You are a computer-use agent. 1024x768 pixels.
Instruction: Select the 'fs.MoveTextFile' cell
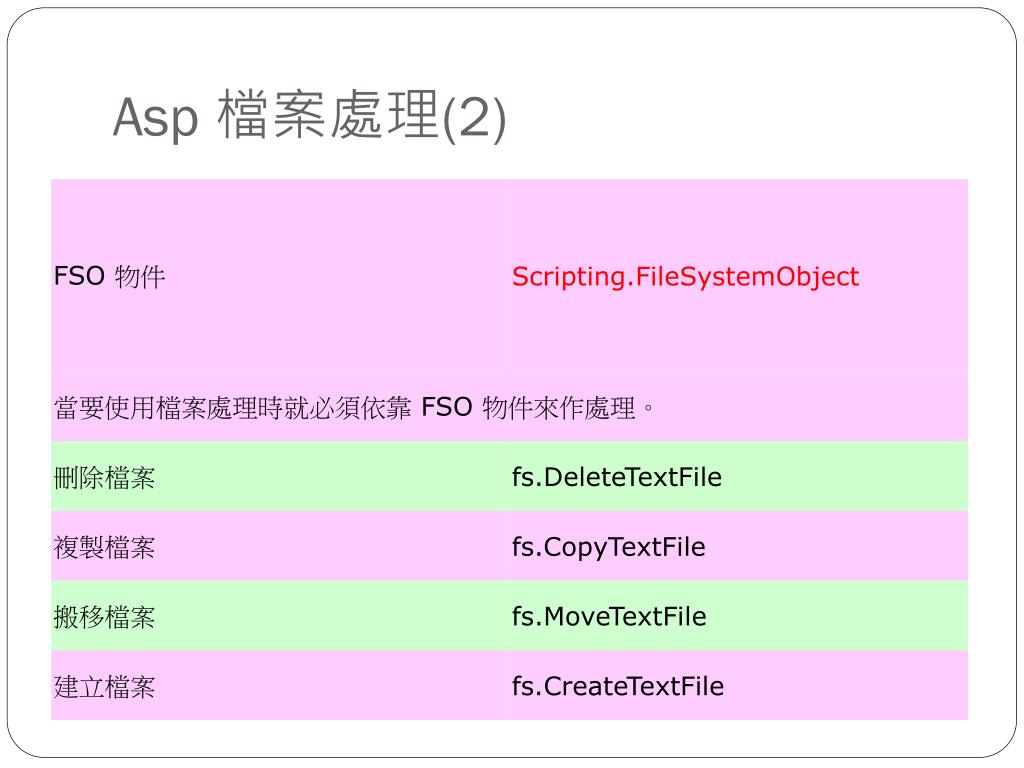click(x=739, y=616)
